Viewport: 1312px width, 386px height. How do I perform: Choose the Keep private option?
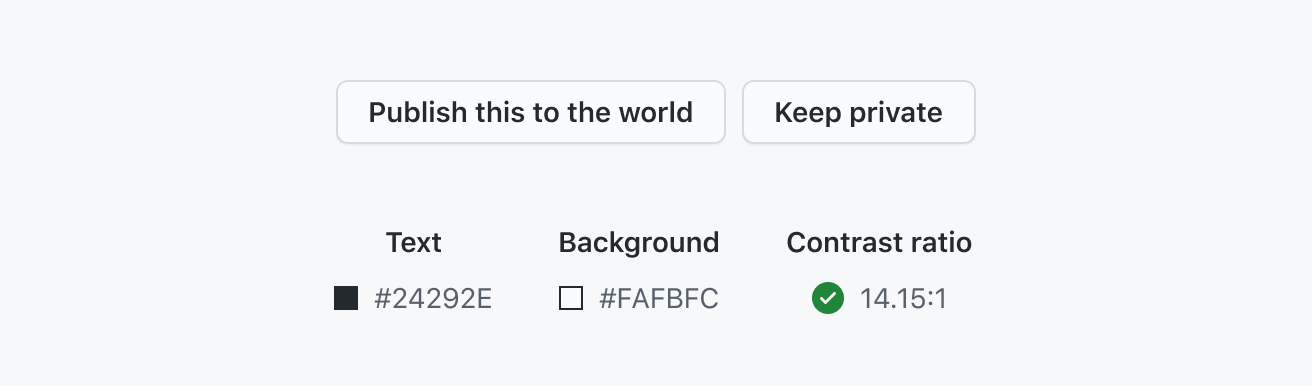(x=859, y=112)
